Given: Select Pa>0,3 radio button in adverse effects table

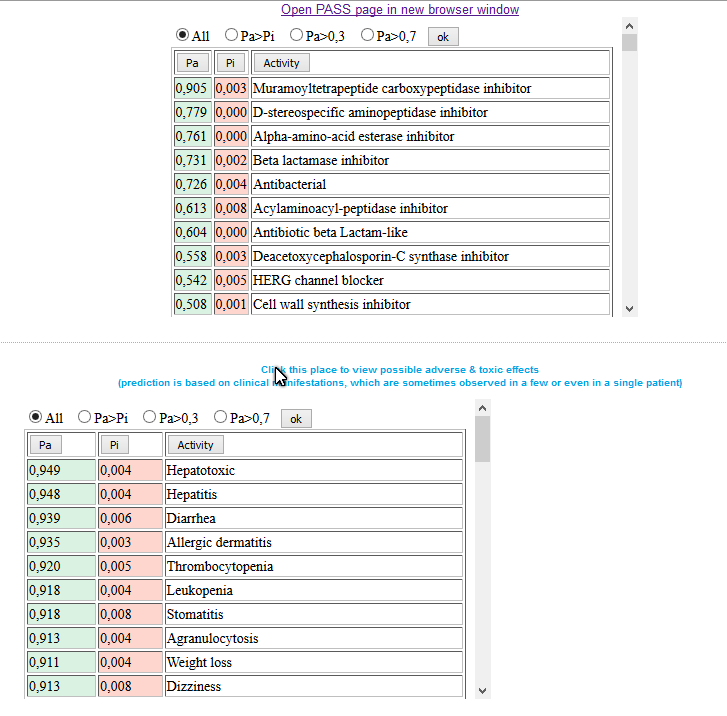Looking at the screenshot, I should (149, 417).
